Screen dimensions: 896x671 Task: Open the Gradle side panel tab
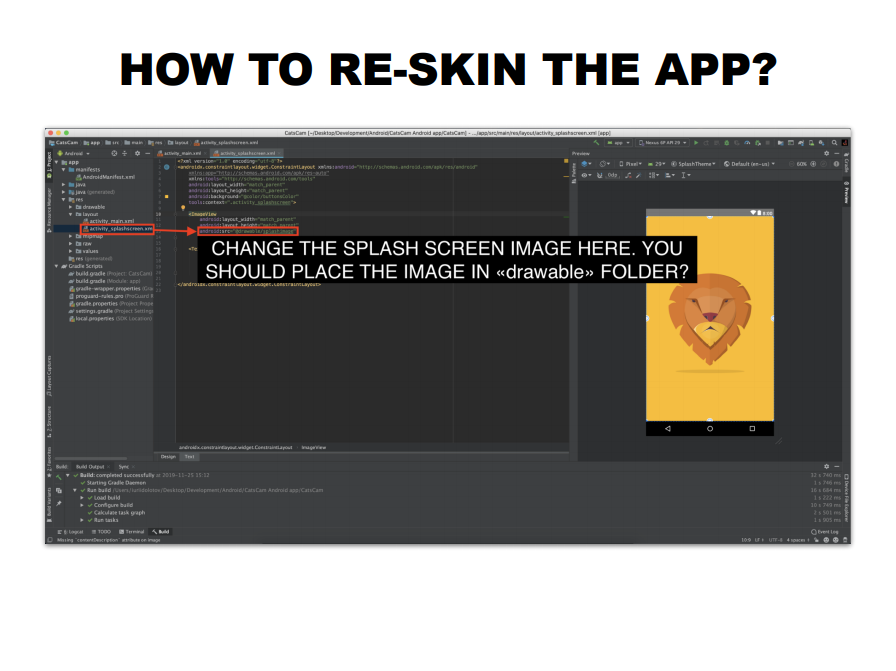846,164
